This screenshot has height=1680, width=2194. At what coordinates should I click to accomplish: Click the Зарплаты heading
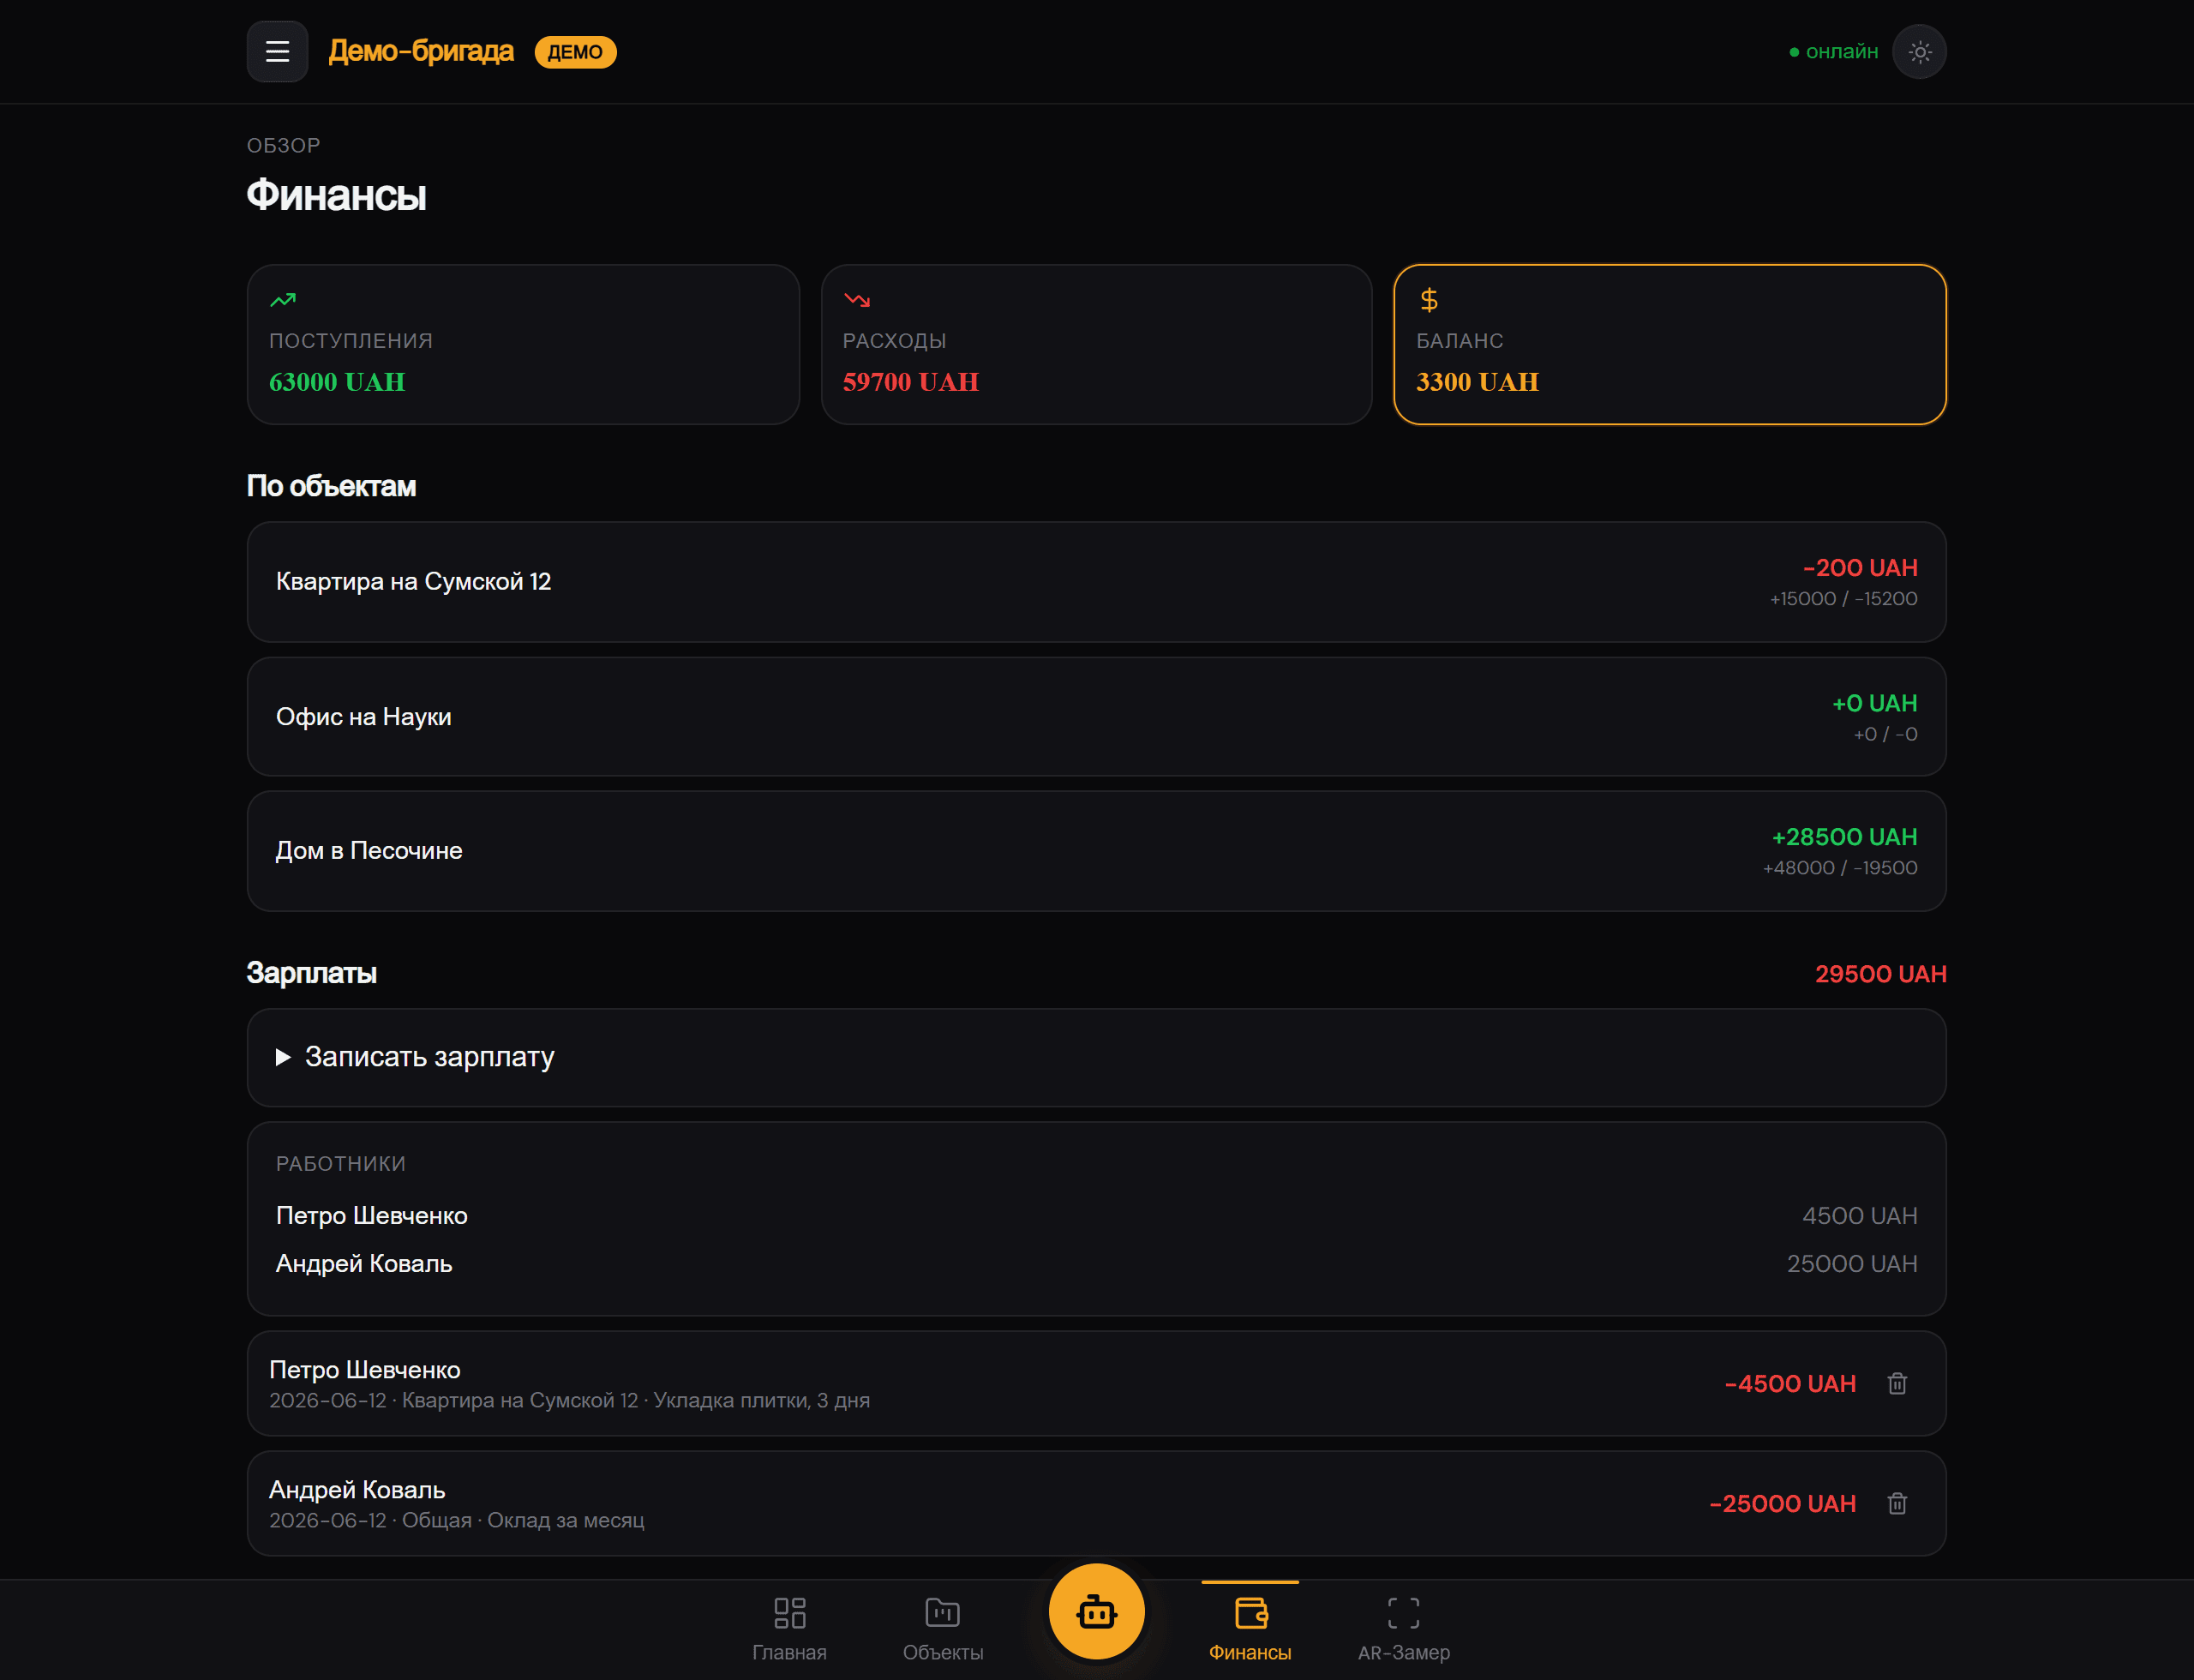pos(311,973)
